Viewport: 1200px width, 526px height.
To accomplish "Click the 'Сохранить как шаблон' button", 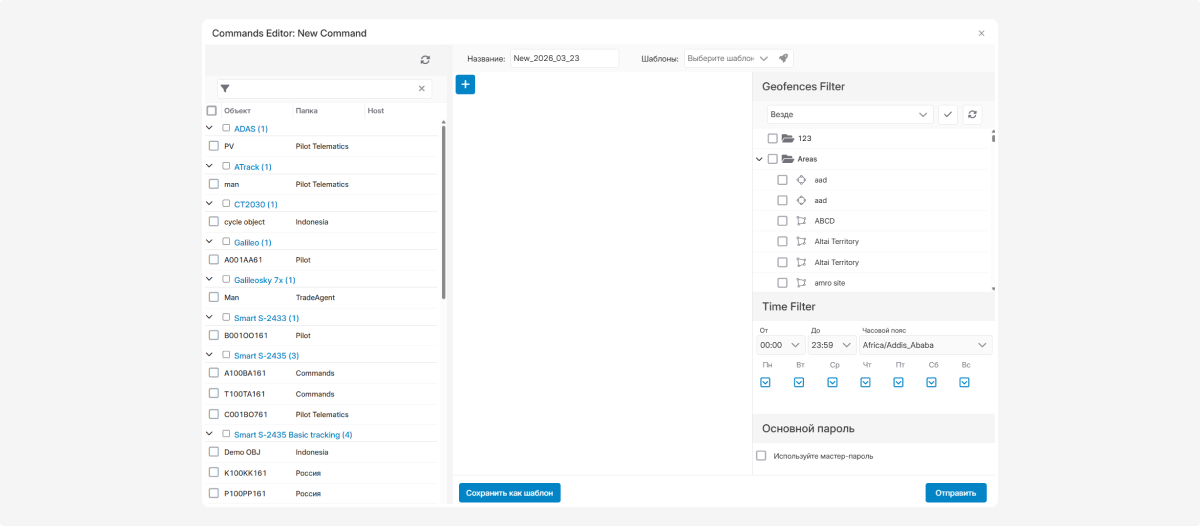I will coord(510,492).
